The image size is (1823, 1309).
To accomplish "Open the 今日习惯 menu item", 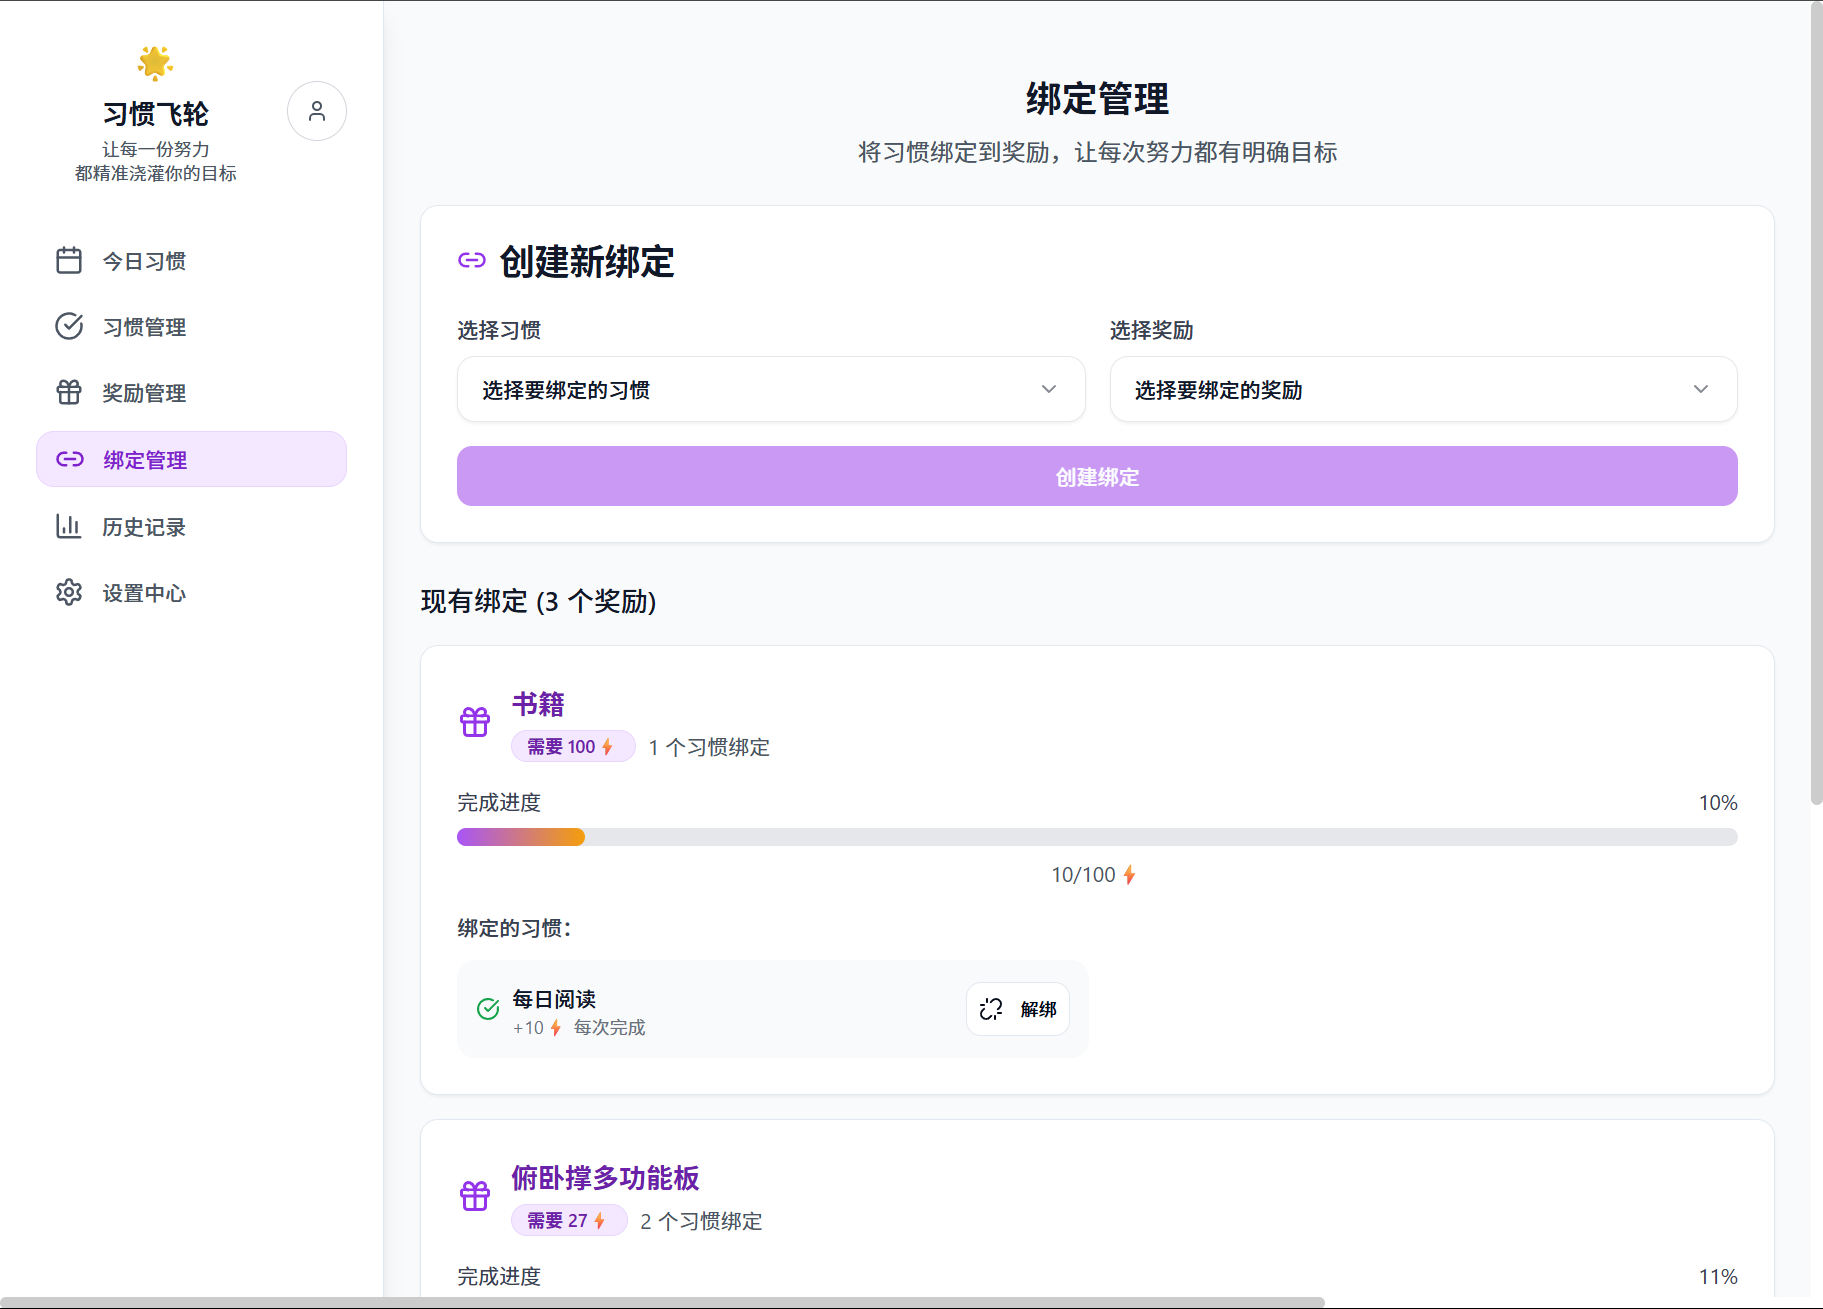I will pyautogui.click(x=191, y=261).
